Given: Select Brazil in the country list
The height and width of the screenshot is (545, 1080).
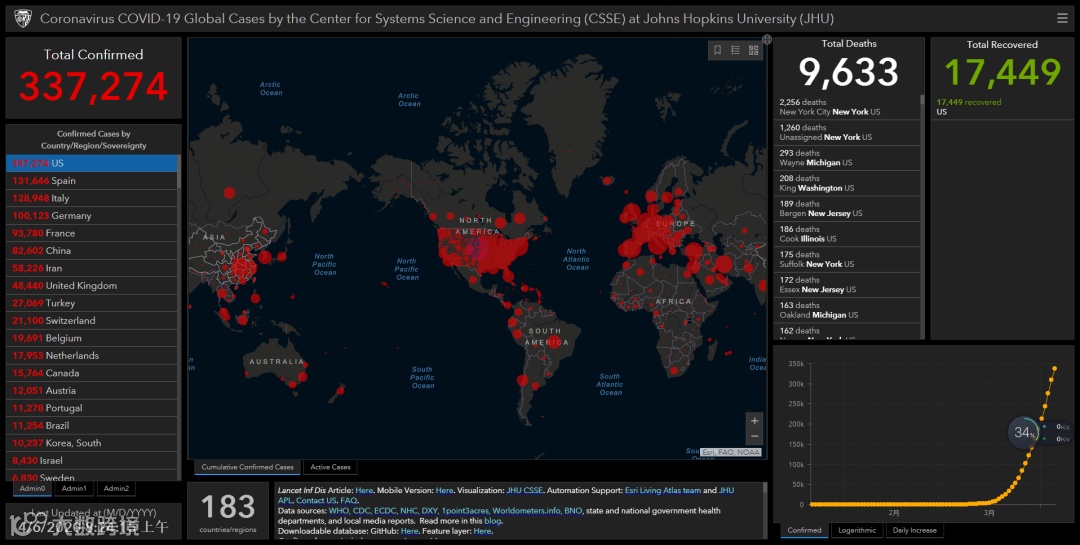Looking at the screenshot, I should tap(92, 426).
